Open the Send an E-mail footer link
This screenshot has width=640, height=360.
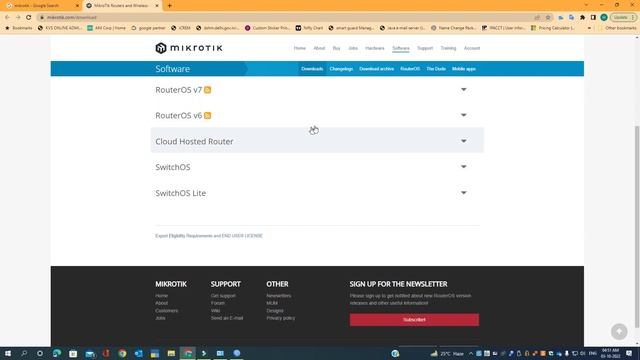(227, 318)
